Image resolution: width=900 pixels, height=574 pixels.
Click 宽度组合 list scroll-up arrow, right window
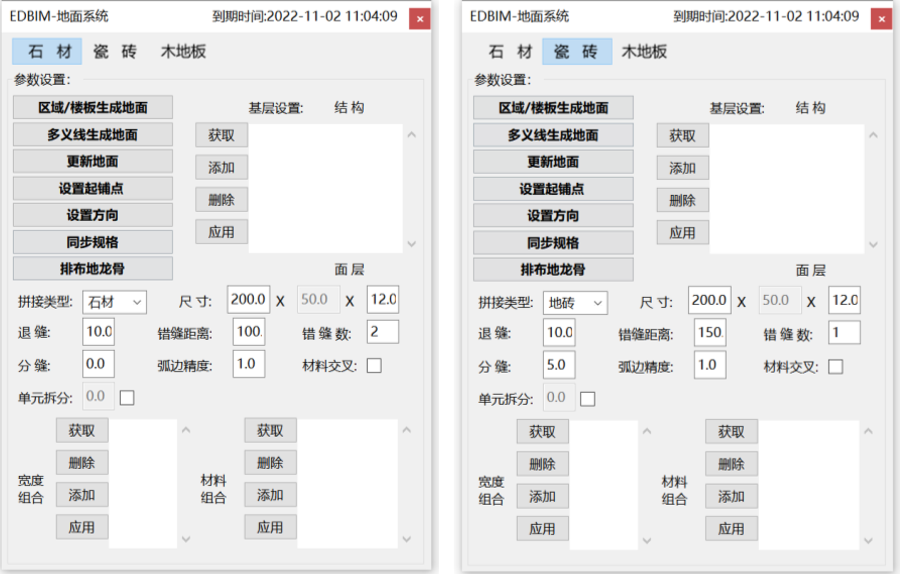pyautogui.click(x=647, y=431)
